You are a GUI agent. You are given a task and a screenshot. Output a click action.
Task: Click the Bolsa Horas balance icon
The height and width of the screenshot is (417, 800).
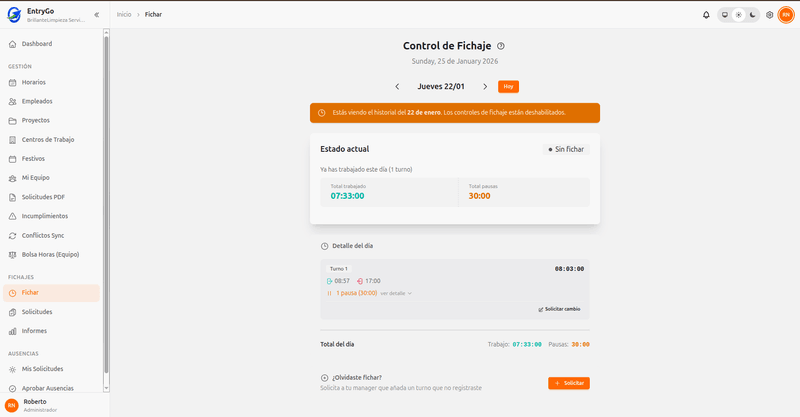click(x=13, y=255)
